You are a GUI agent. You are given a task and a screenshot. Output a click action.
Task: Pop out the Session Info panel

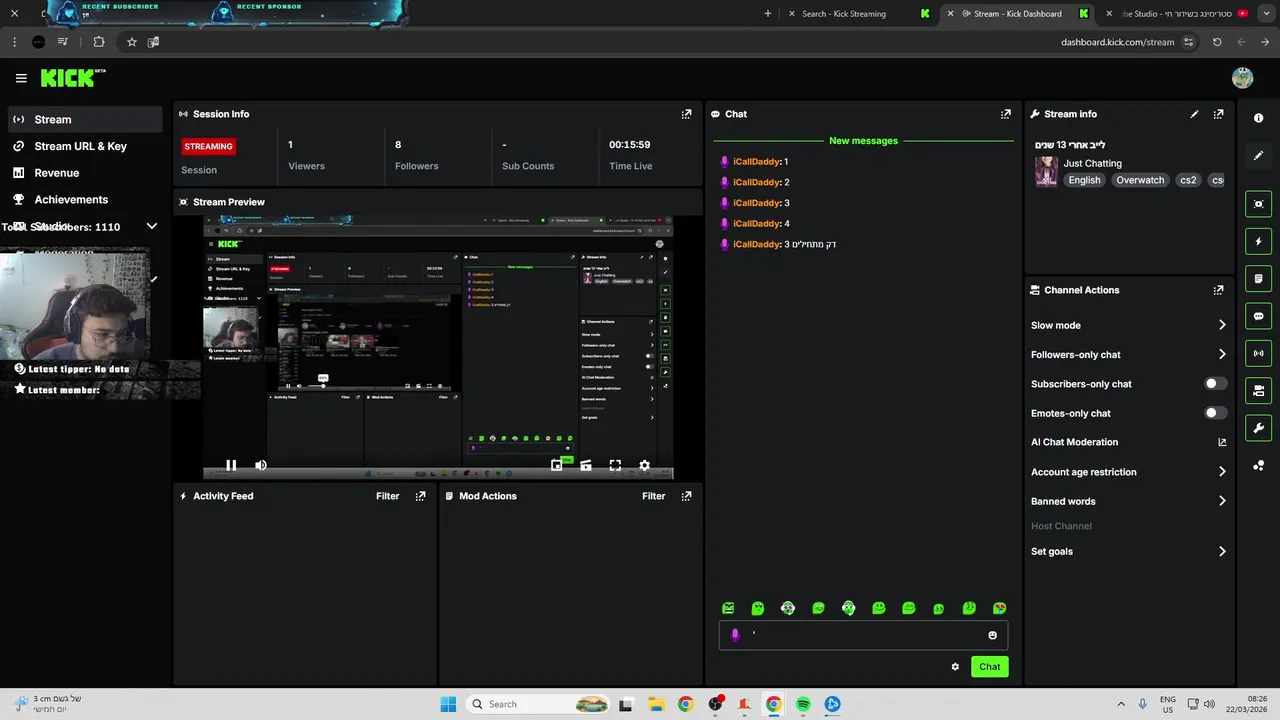click(x=686, y=114)
